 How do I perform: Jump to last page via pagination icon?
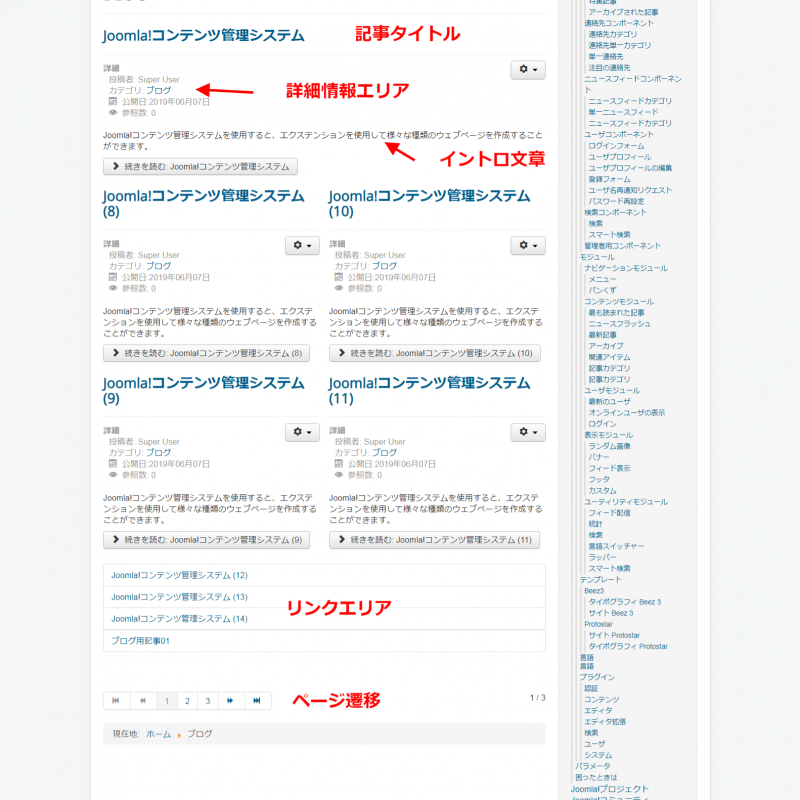pos(257,701)
